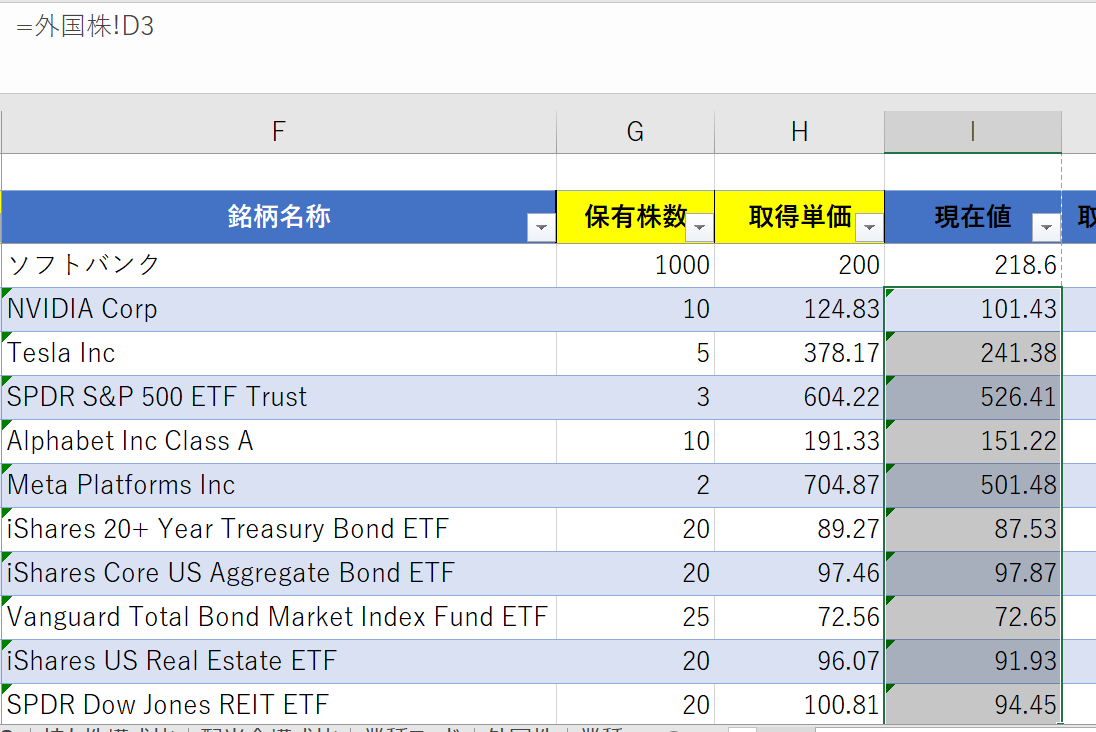
Task: Select iShares 20+ Year Treasury Bond ETF cell
Action: [x=279, y=529]
